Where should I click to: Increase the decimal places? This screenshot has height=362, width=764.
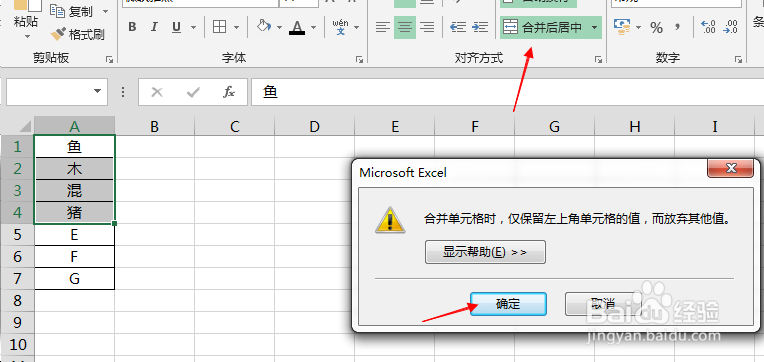point(707,27)
